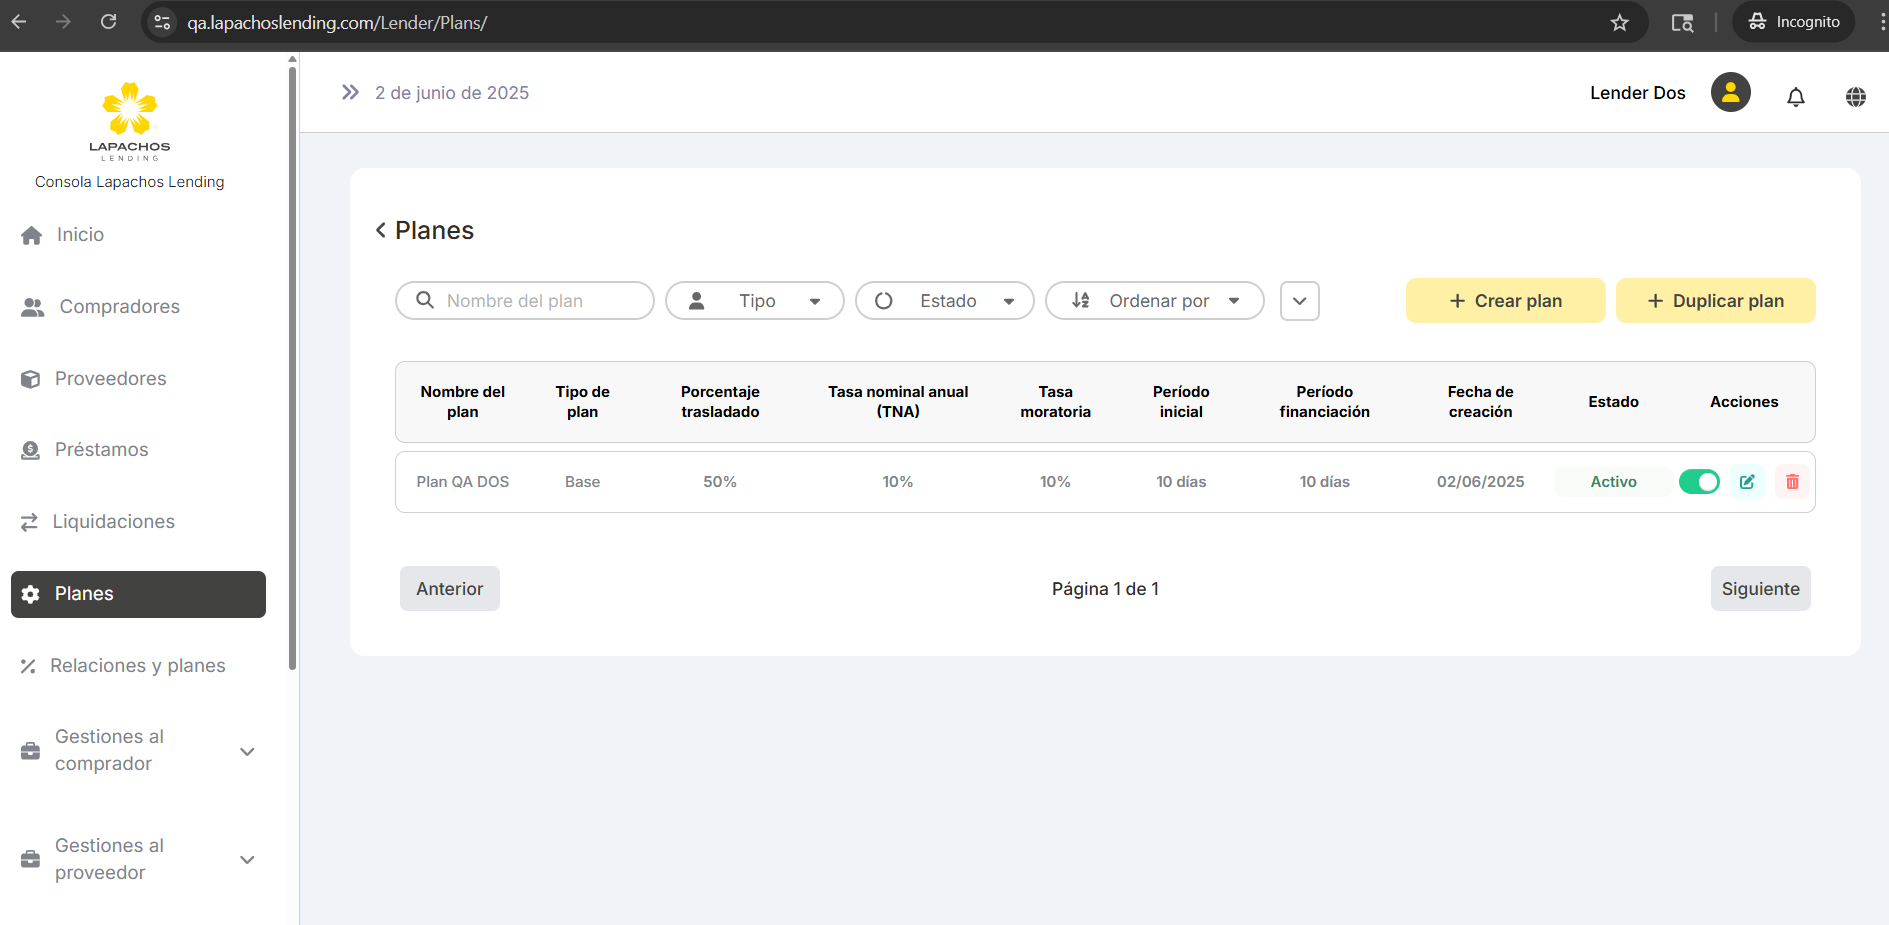Toggle Plan QA DOS active switch off
Screen dimensions: 1889x925
pyautogui.click(x=1698, y=482)
